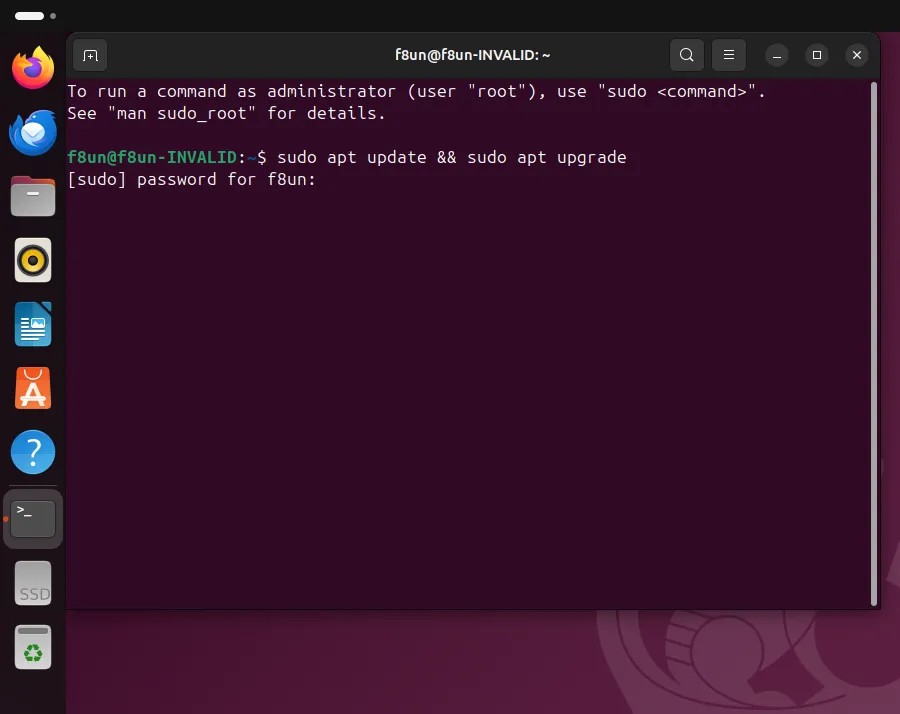Open LibreOffice Writer from the dock
This screenshot has width=900, height=714.
pos(33,324)
